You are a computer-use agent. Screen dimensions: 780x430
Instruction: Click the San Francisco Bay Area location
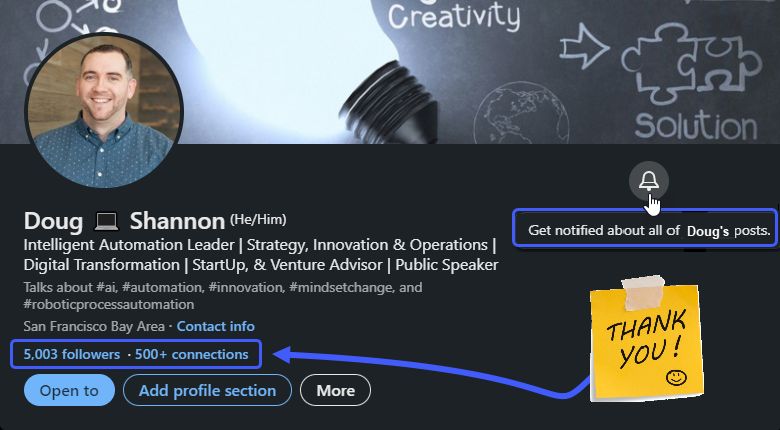96,326
